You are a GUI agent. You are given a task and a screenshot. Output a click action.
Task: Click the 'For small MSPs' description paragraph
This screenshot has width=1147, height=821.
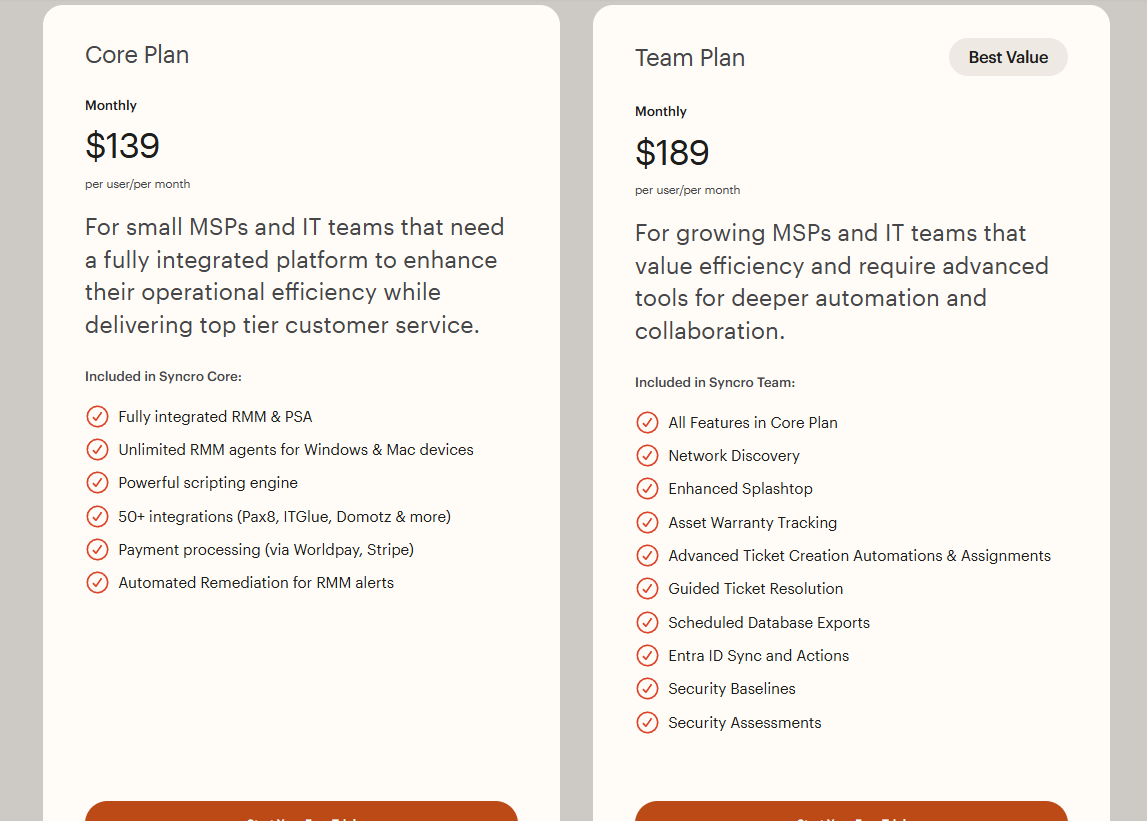click(294, 276)
